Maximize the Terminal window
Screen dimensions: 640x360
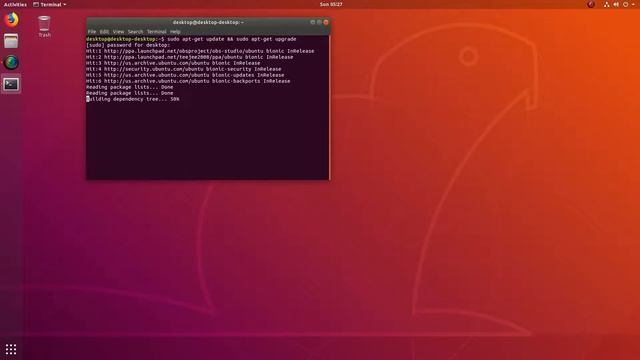(319, 22)
